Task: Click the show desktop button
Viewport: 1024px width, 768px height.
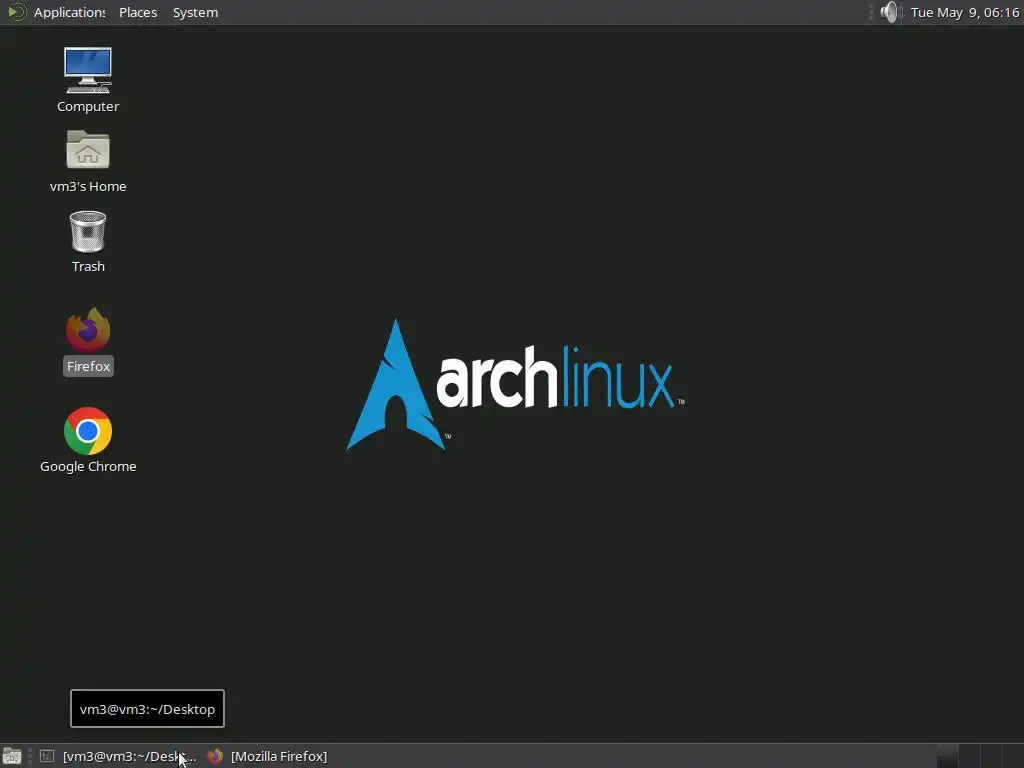Action: tap(12, 756)
